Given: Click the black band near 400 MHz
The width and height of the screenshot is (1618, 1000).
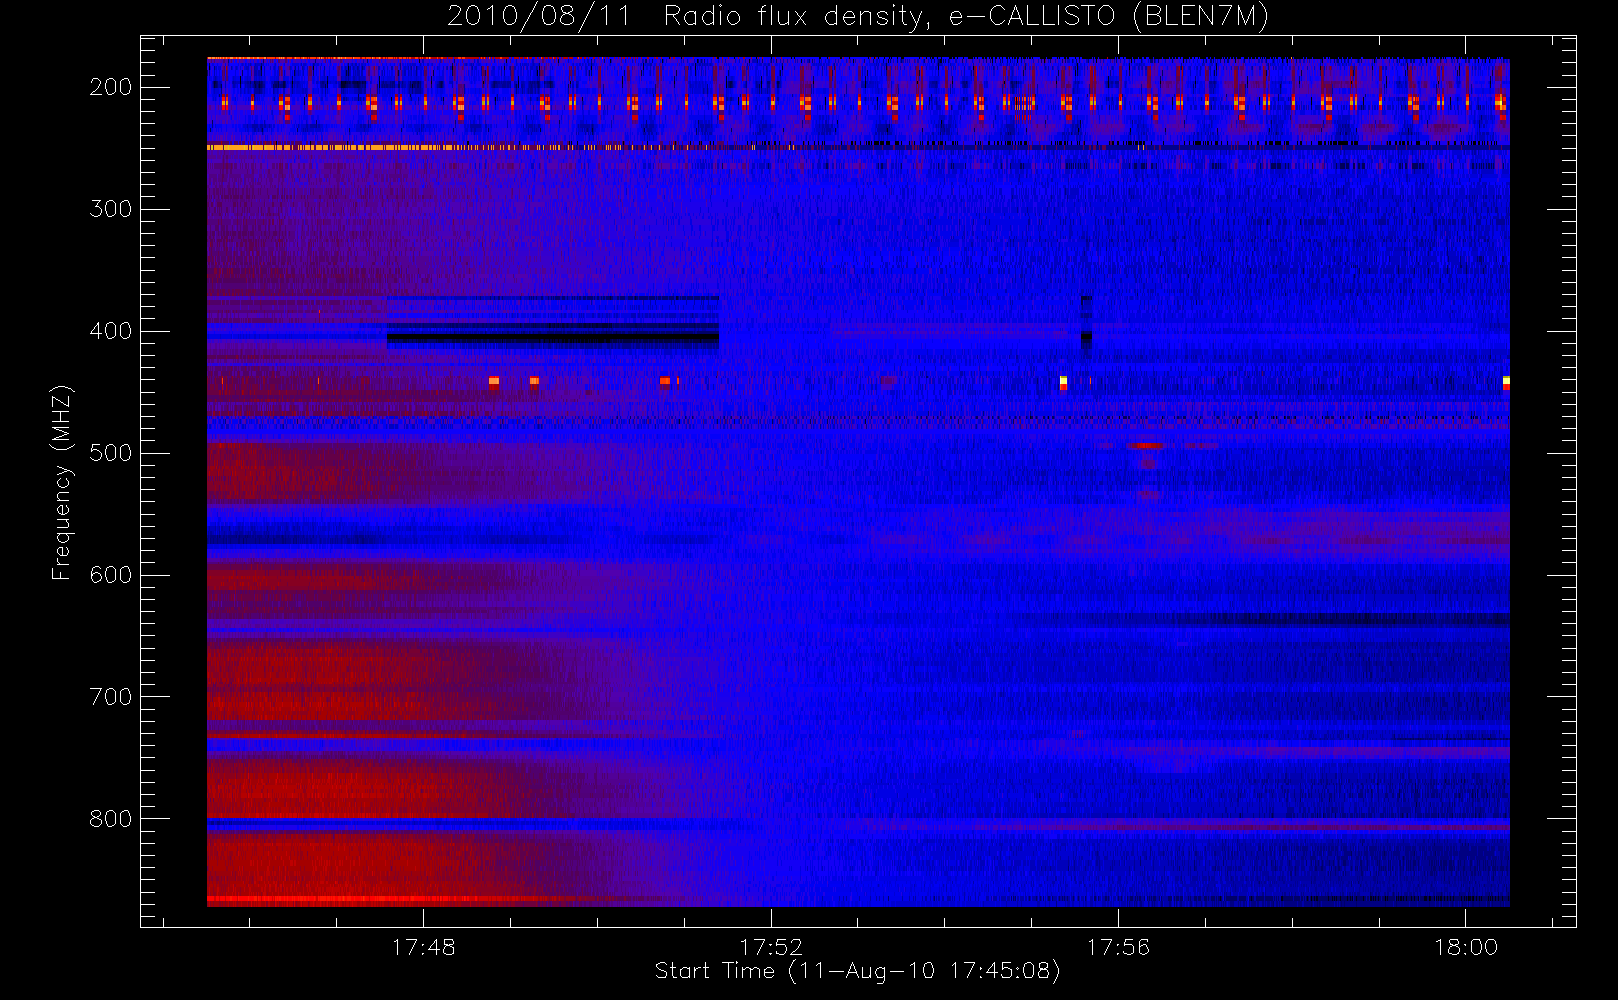Looking at the screenshot, I should pos(553,338).
